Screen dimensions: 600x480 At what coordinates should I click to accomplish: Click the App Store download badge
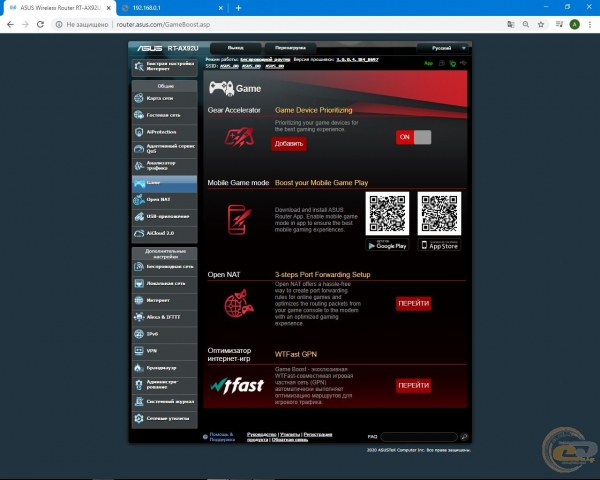[439, 245]
